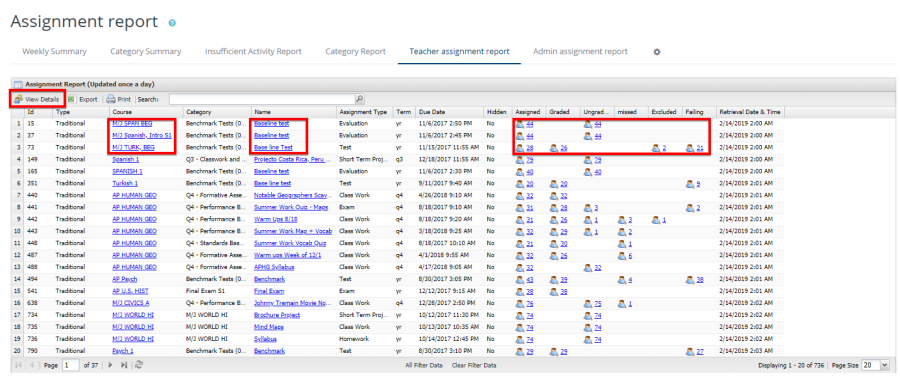Click graded students icon for M/J TURK, BEG
900x392 pixels.
[x=554, y=148]
